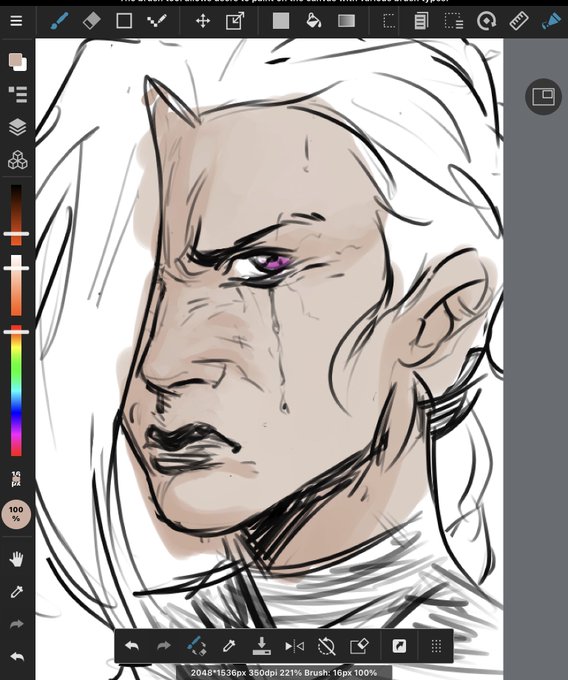The width and height of the screenshot is (568, 680).
Task: Open the copy document icon
Action: (x=421, y=21)
